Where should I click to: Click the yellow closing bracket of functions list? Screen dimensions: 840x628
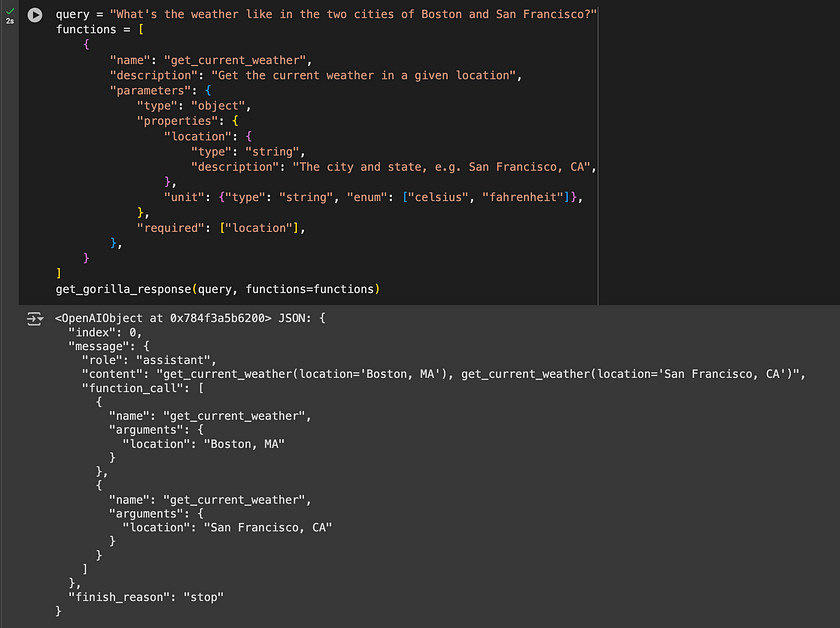tap(58, 273)
